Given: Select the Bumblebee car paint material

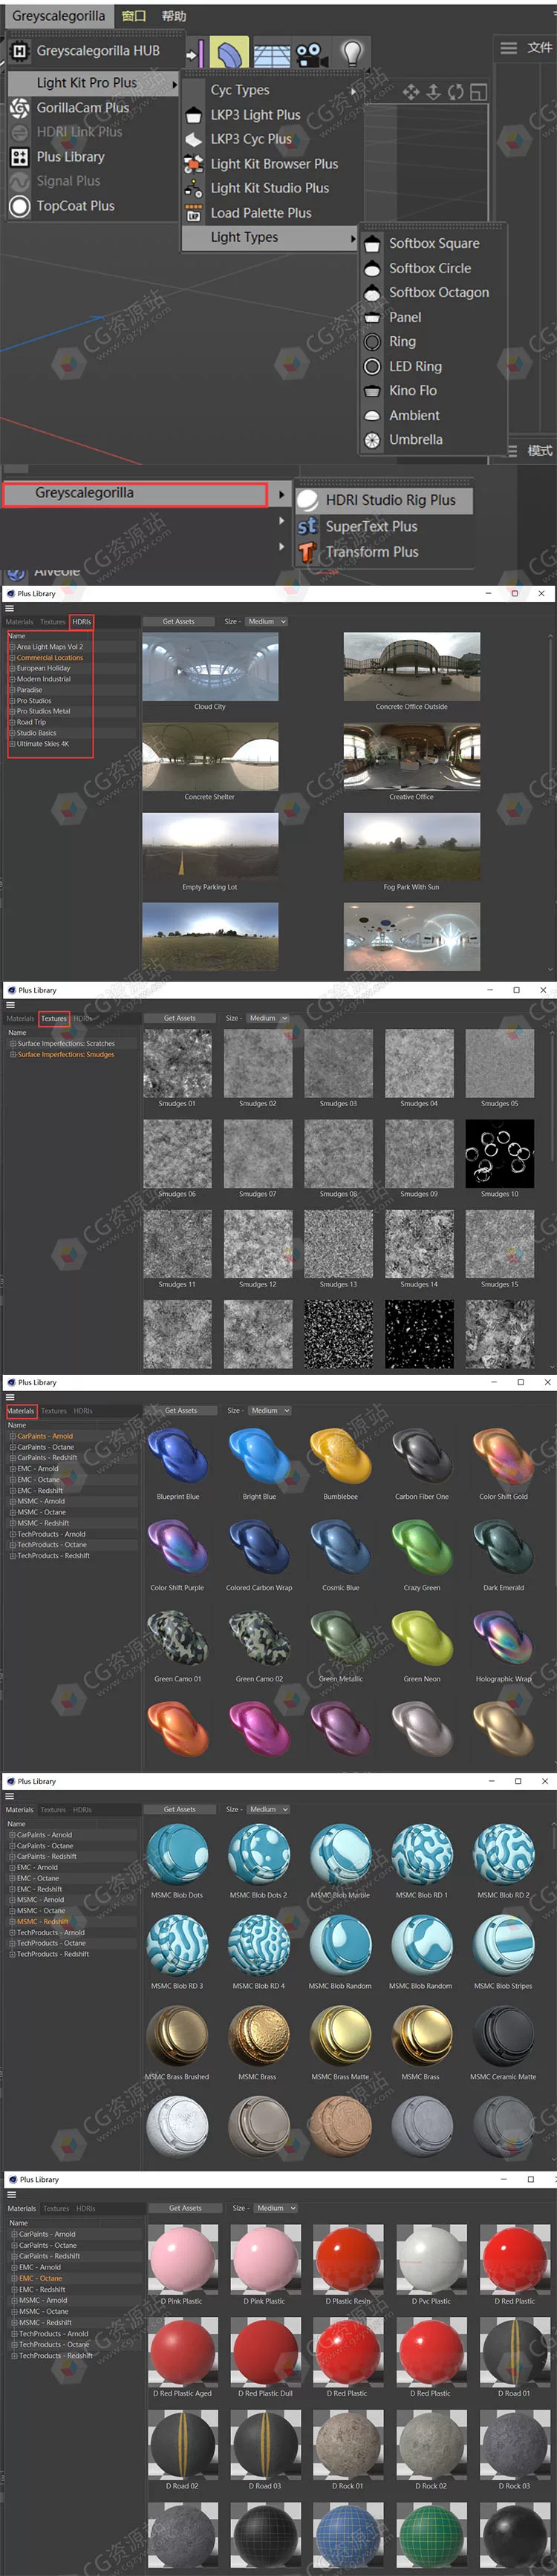Looking at the screenshot, I should pos(341,1456).
